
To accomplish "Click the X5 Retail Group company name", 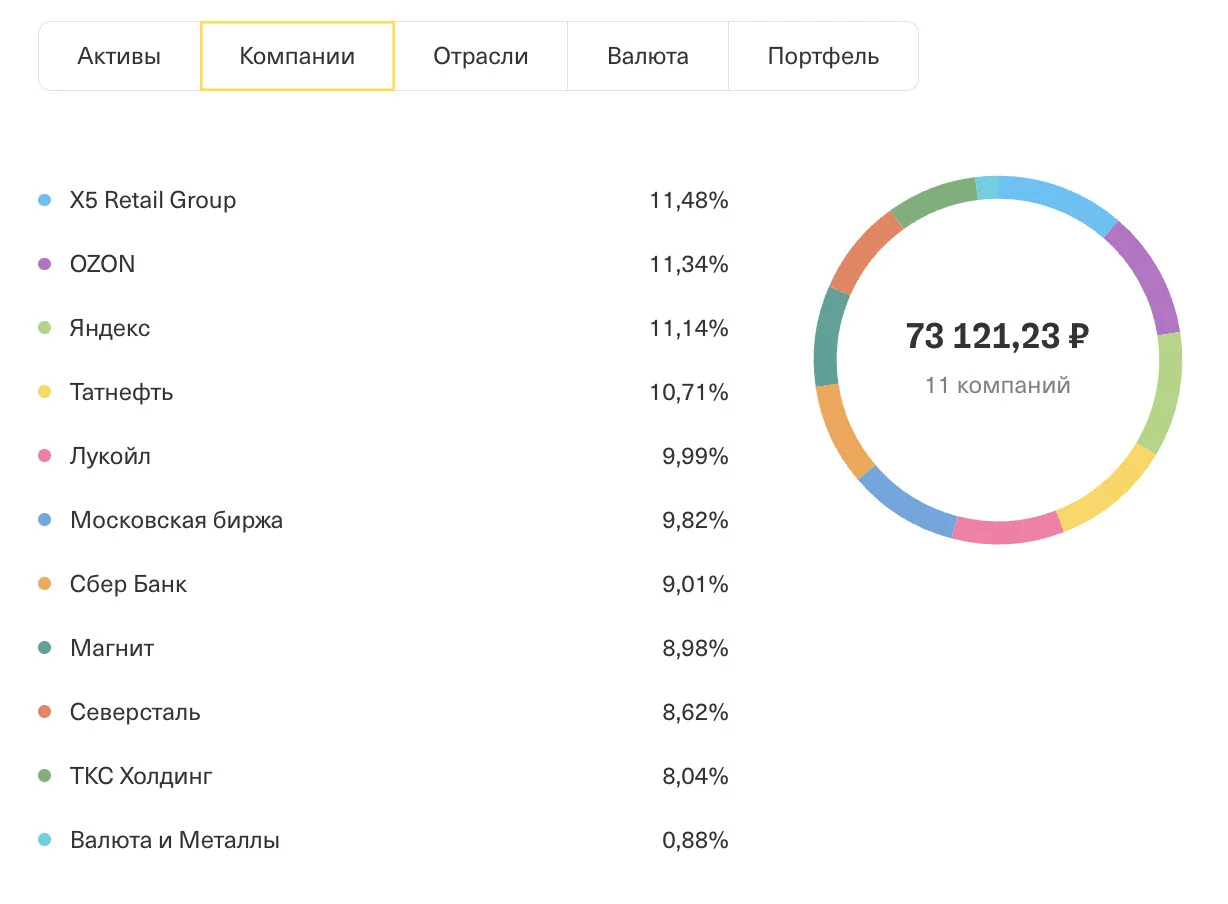I will click(153, 200).
